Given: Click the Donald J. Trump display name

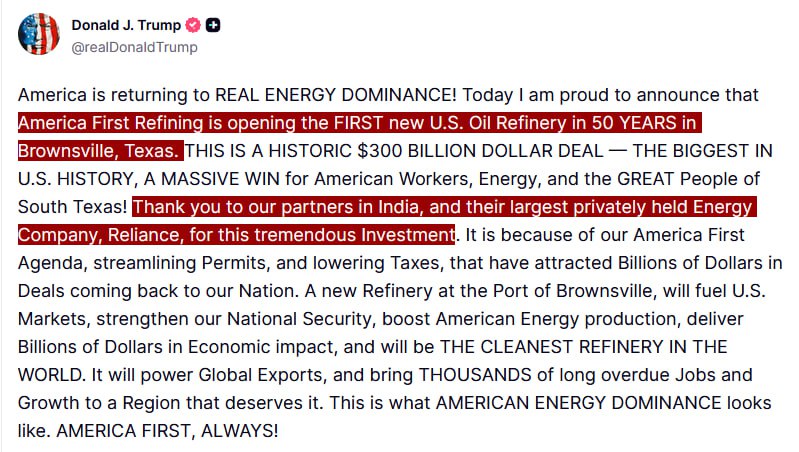Looking at the screenshot, I should [x=127, y=25].
